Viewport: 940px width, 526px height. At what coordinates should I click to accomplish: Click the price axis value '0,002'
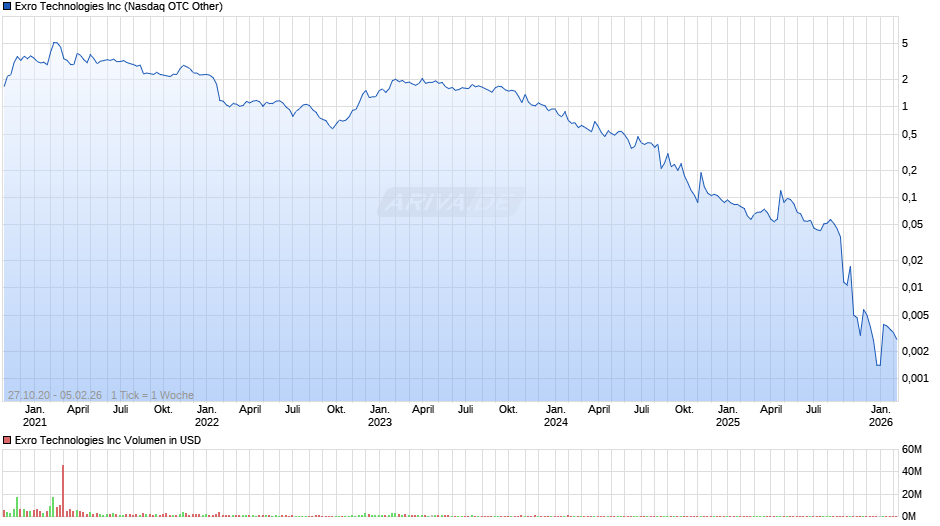tap(915, 351)
